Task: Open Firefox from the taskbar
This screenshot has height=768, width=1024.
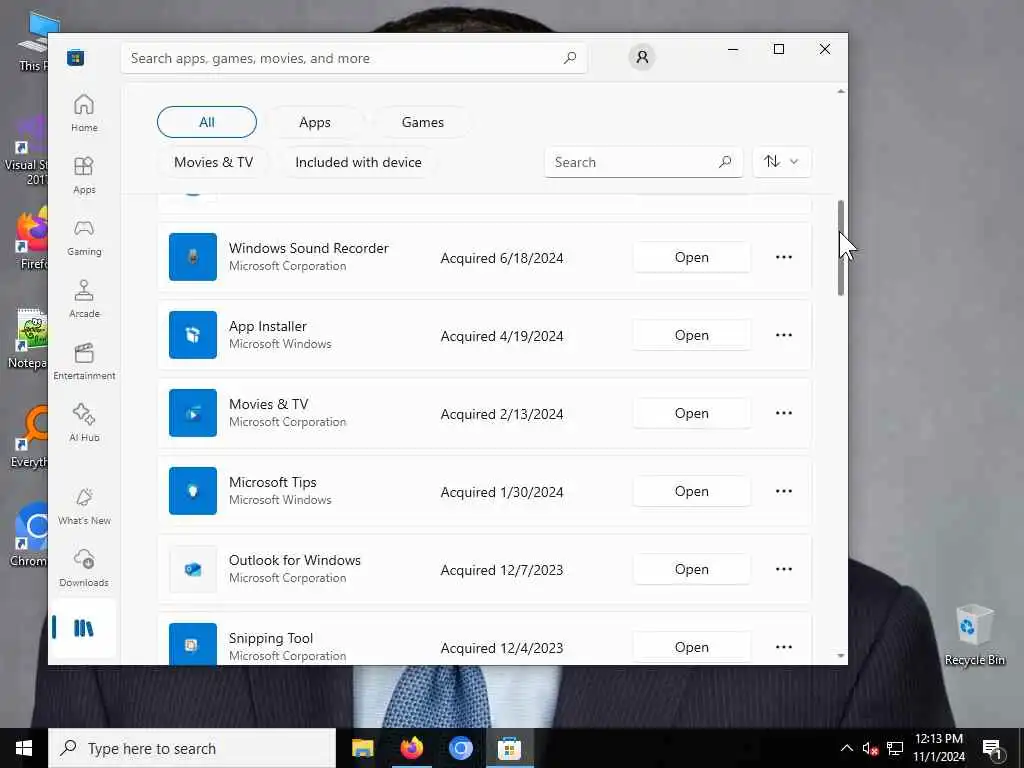Action: point(411,748)
